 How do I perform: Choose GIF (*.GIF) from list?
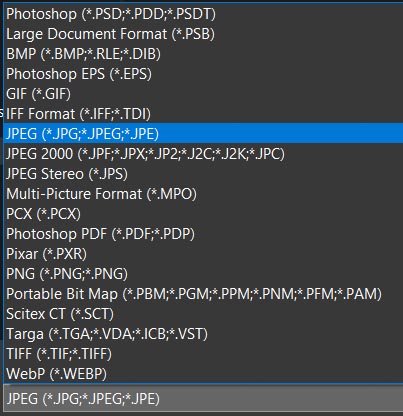[203, 94]
